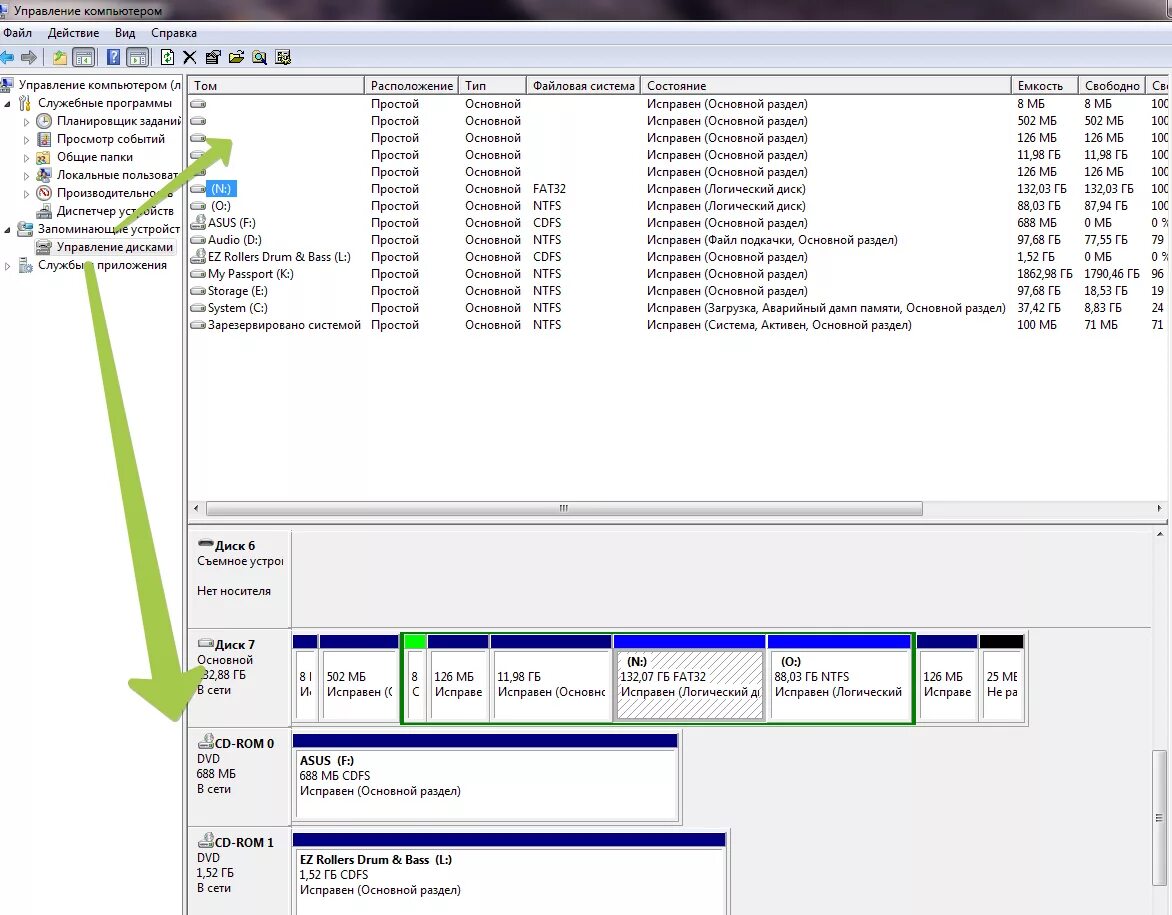Image resolution: width=1172 pixels, height=915 pixels.
Task: Click the Производительность tree icon
Action: point(44,193)
